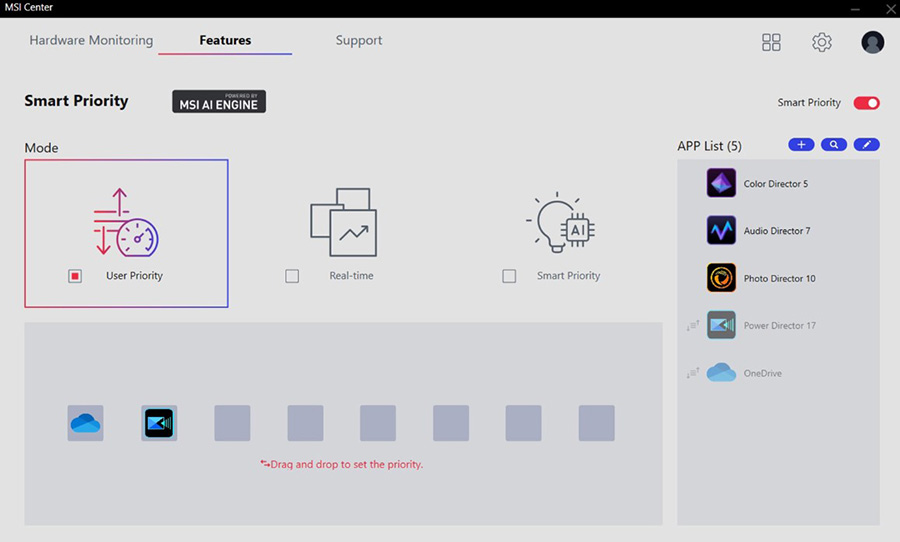This screenshot has height=542, width=900.
Task: Switch to the Hardware Monitoring tab
Action: (91, 41)
